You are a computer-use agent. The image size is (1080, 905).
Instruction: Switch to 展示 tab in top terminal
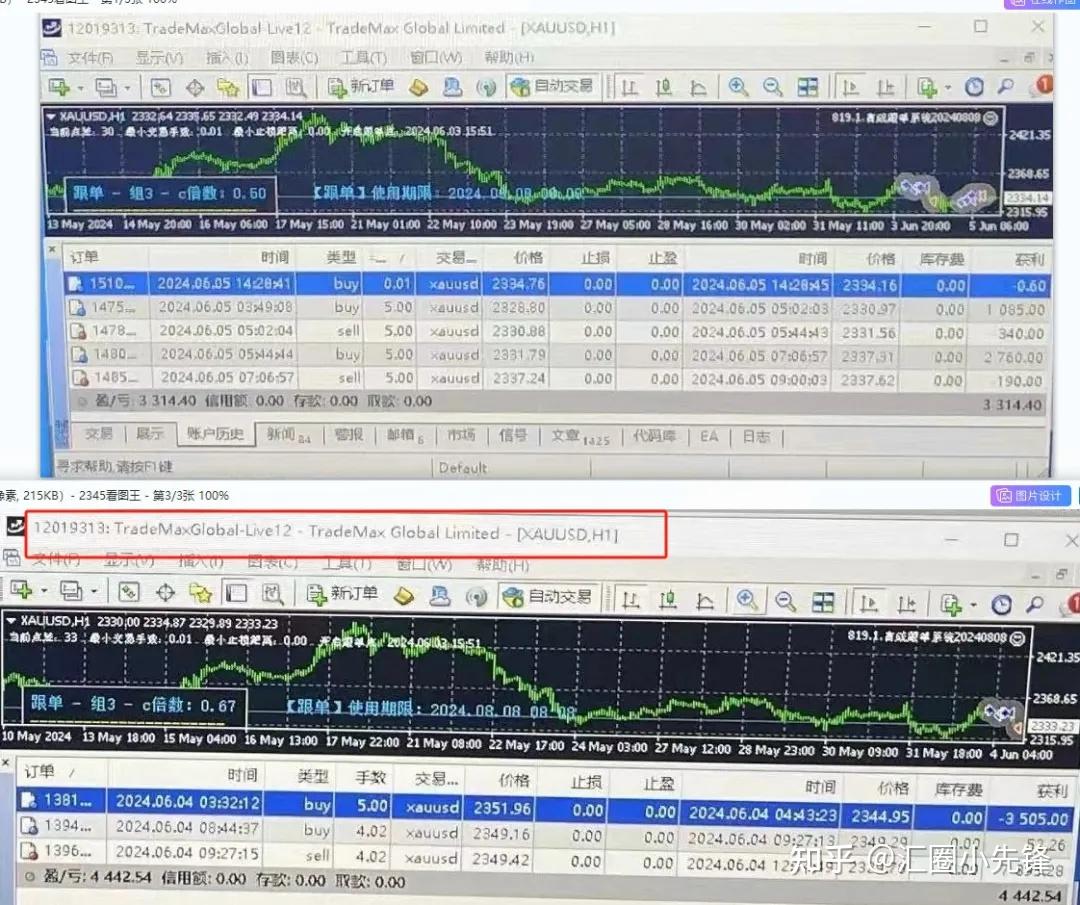(x=149, y=434)
